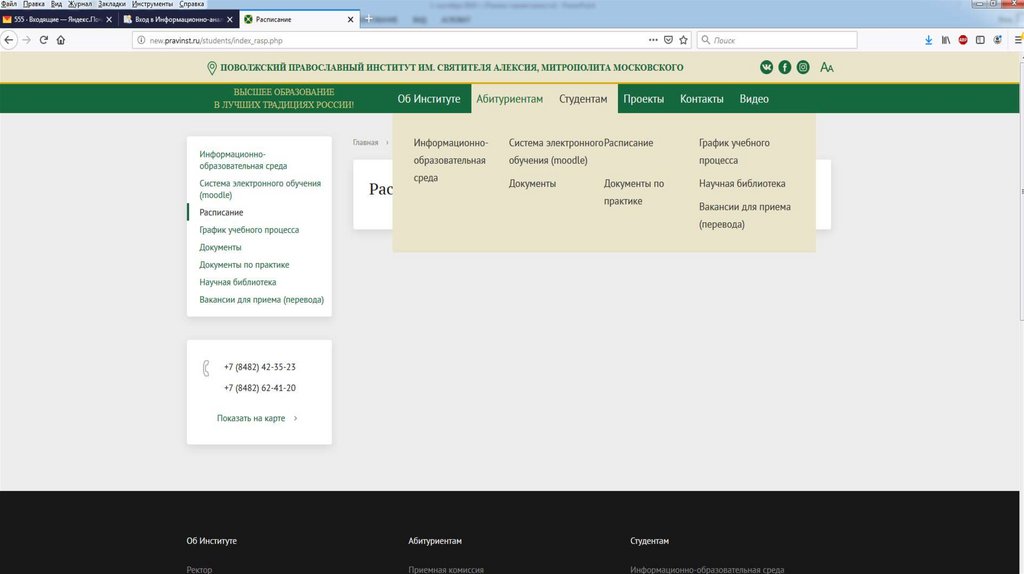
Task: Open График учебного процесса in left sidebar
Action: (249, 230)
